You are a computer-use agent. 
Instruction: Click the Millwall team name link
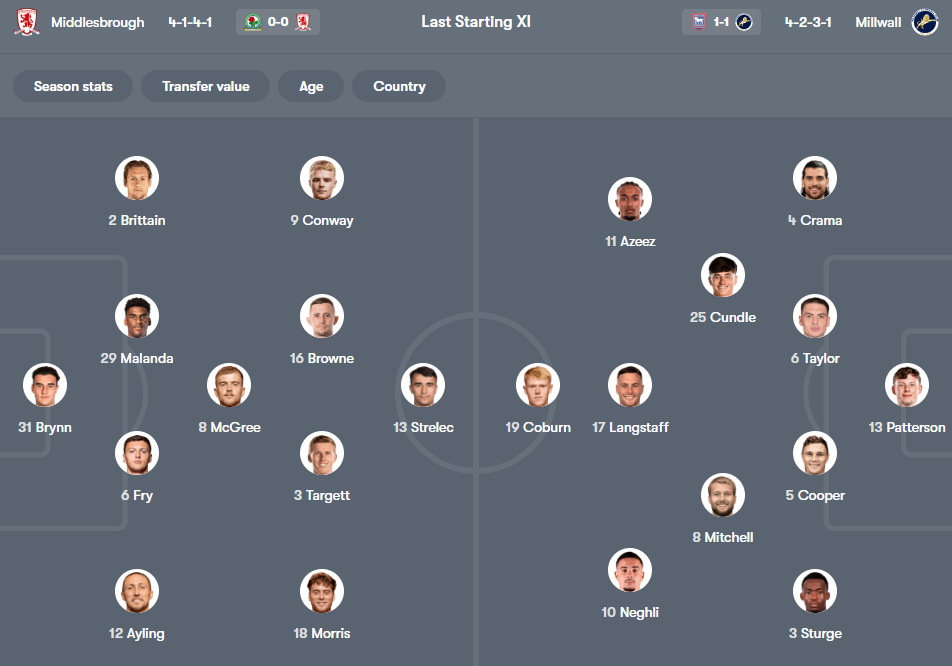(878, 22)
